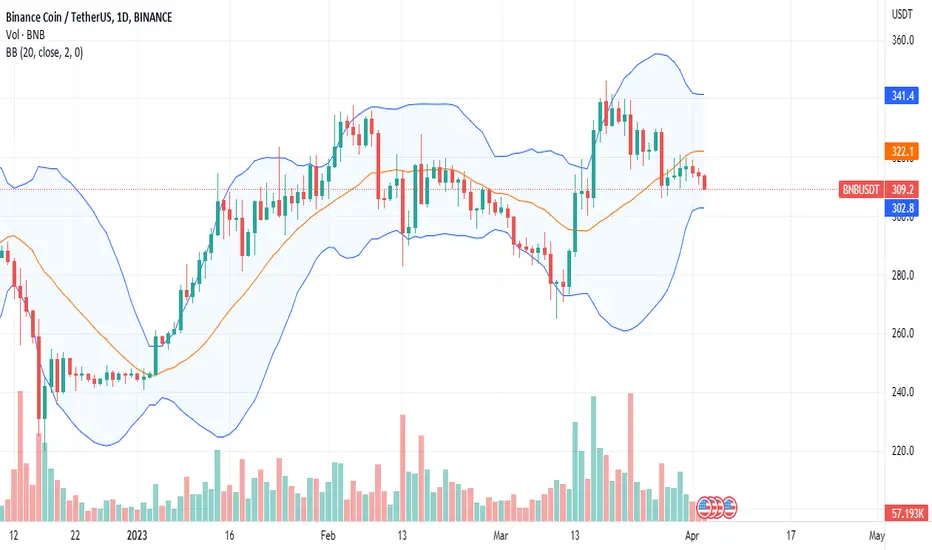Click the Apr label on time axis
The width and height of the screenshot is (932, 550).
[x=692, y=536]
